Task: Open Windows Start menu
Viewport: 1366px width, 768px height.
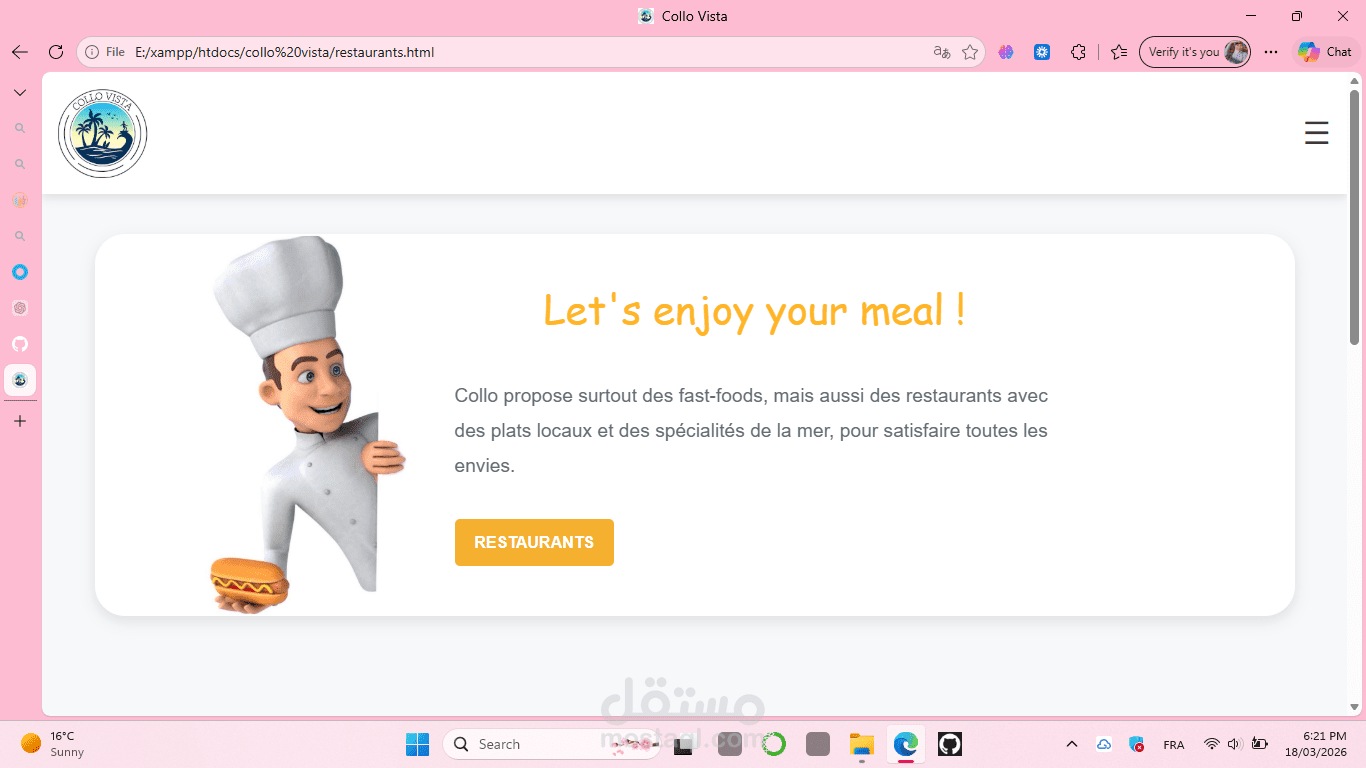Action: click(417, 744)
